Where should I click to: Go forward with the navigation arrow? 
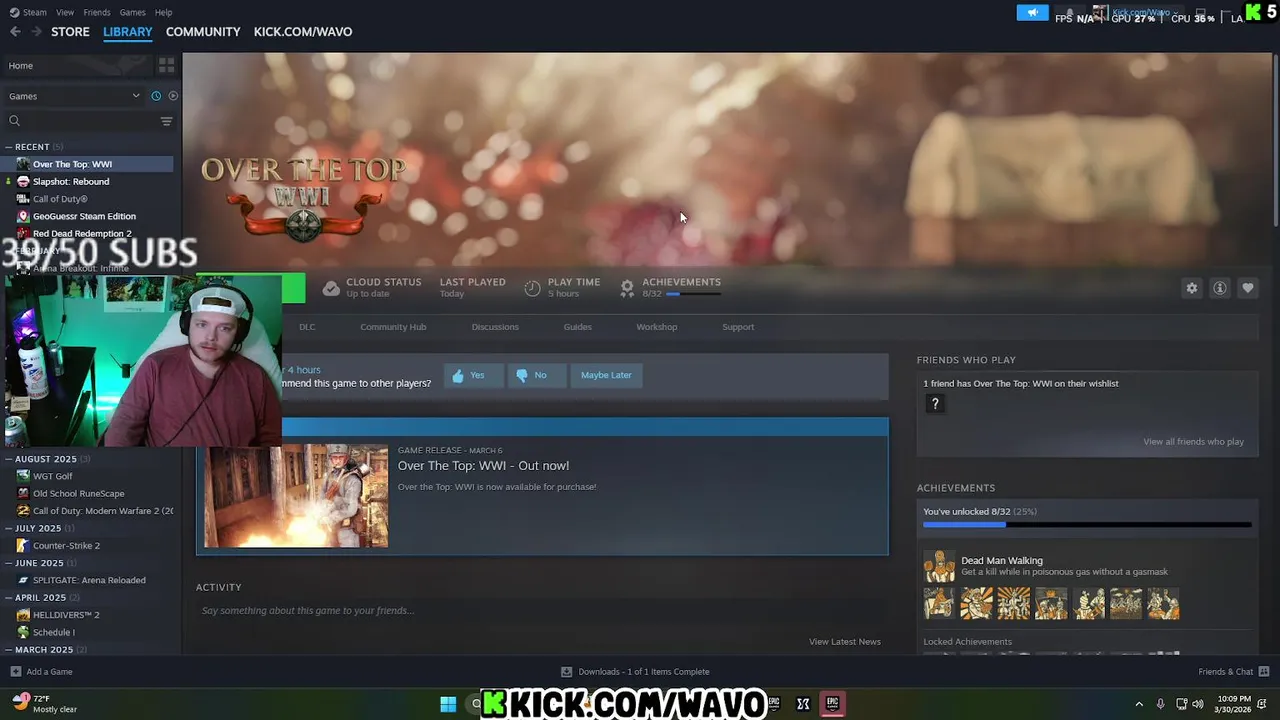point(37,32)
